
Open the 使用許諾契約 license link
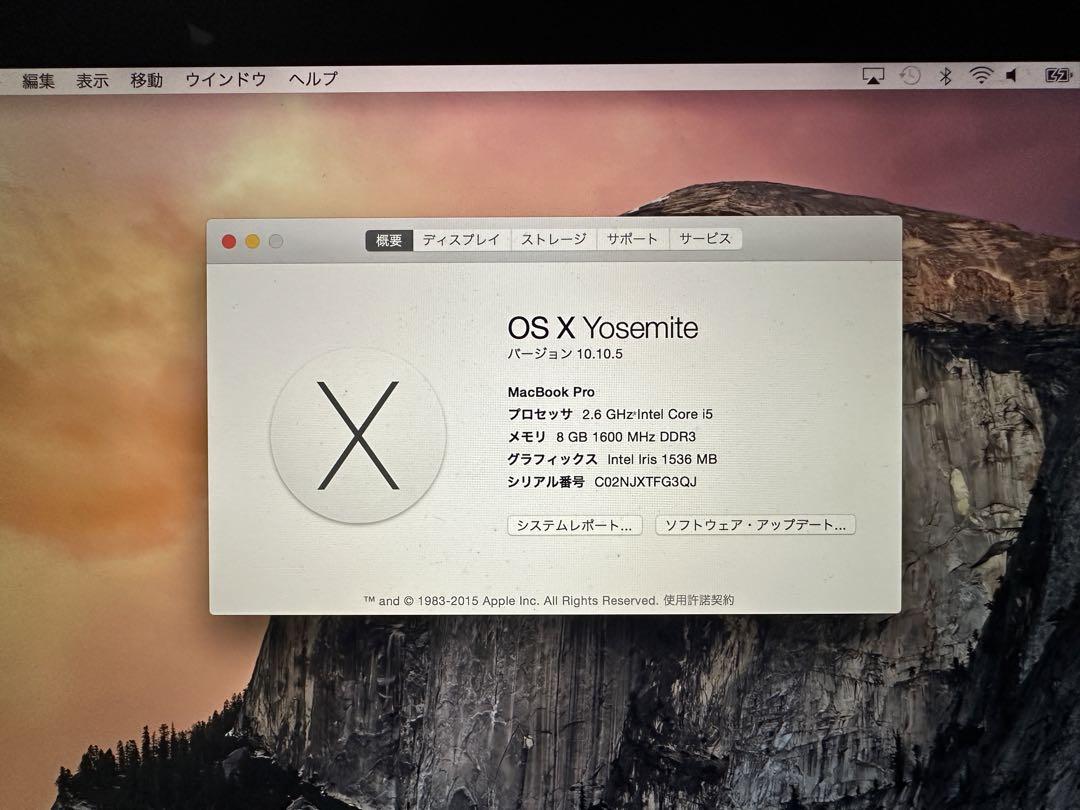[699, 600]
